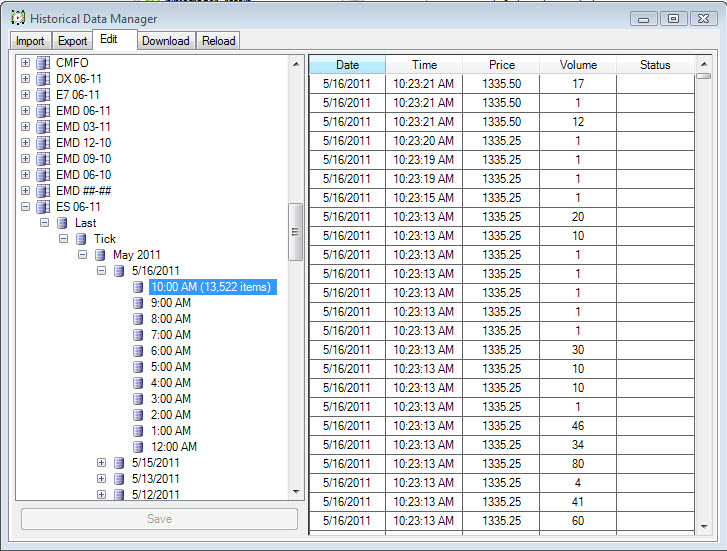This screenshot has height=551, width=727.
Task: Click data grid scroll up arrow
Action: click(x=704, y=64)
